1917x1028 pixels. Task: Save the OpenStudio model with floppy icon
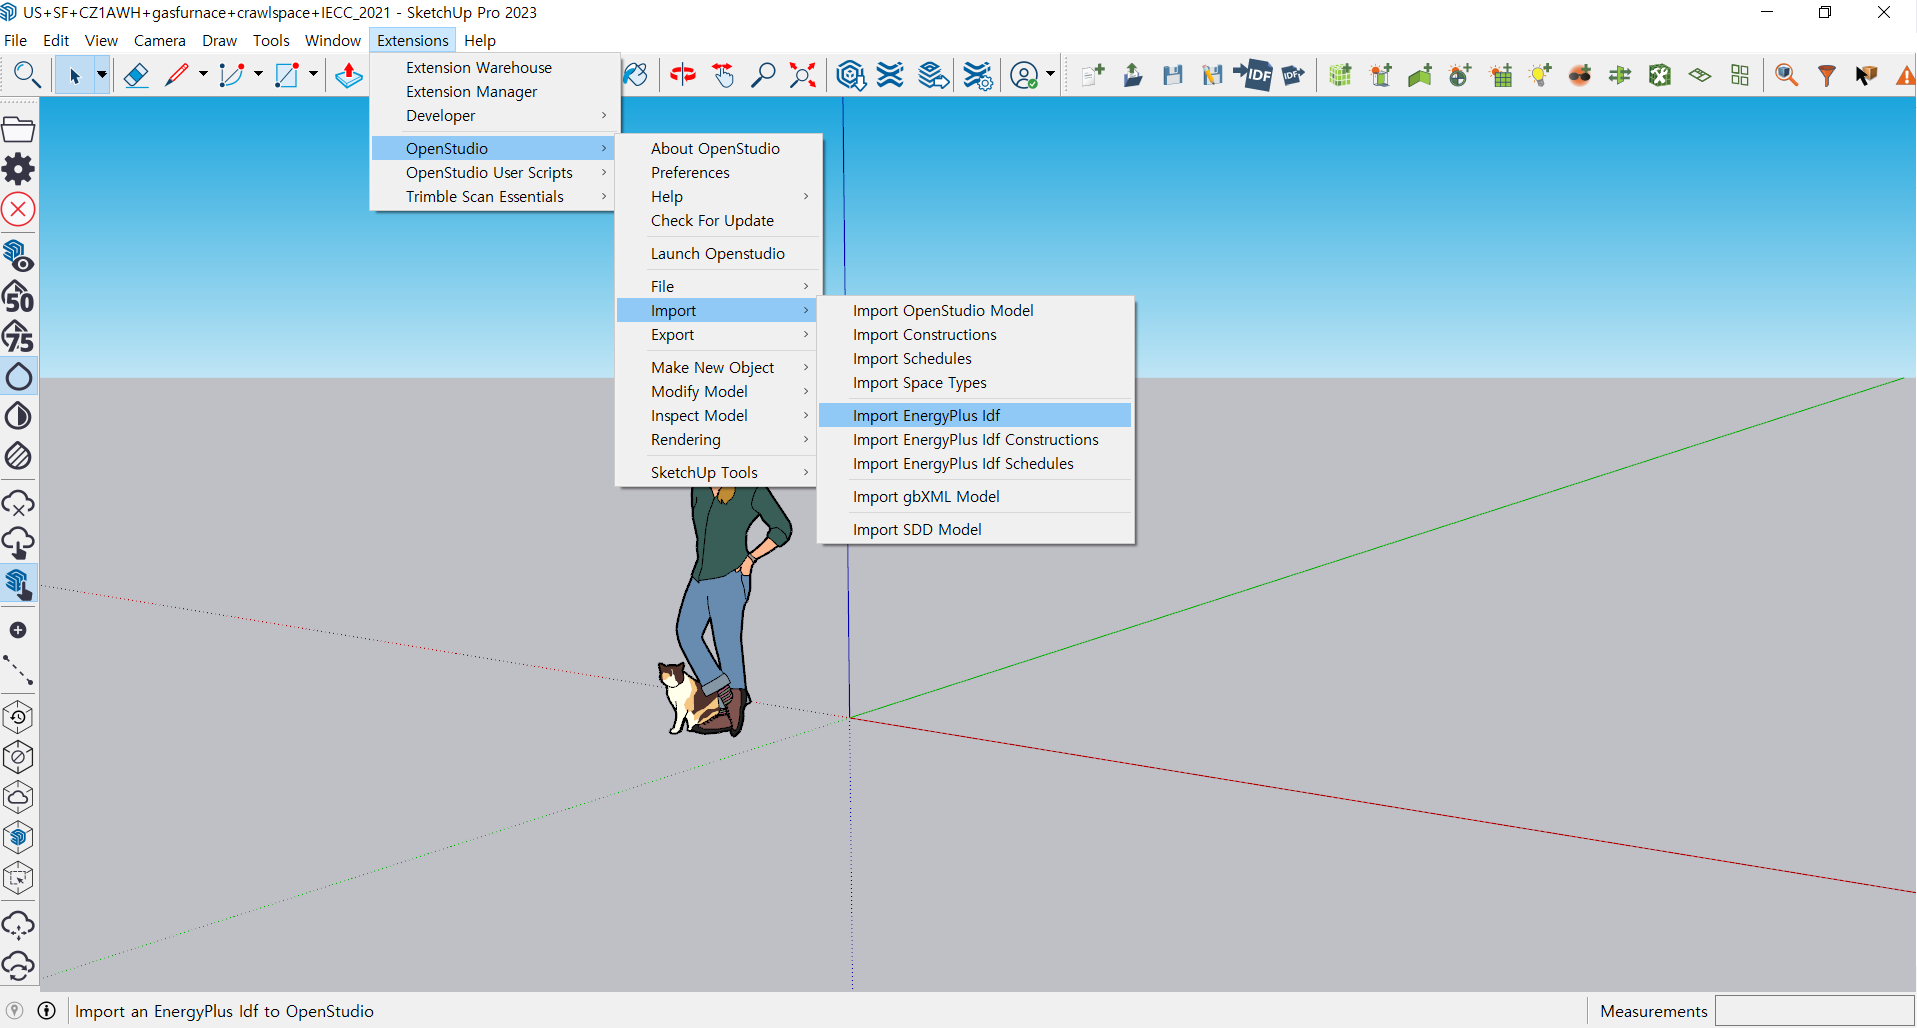tap(1173, 75)
